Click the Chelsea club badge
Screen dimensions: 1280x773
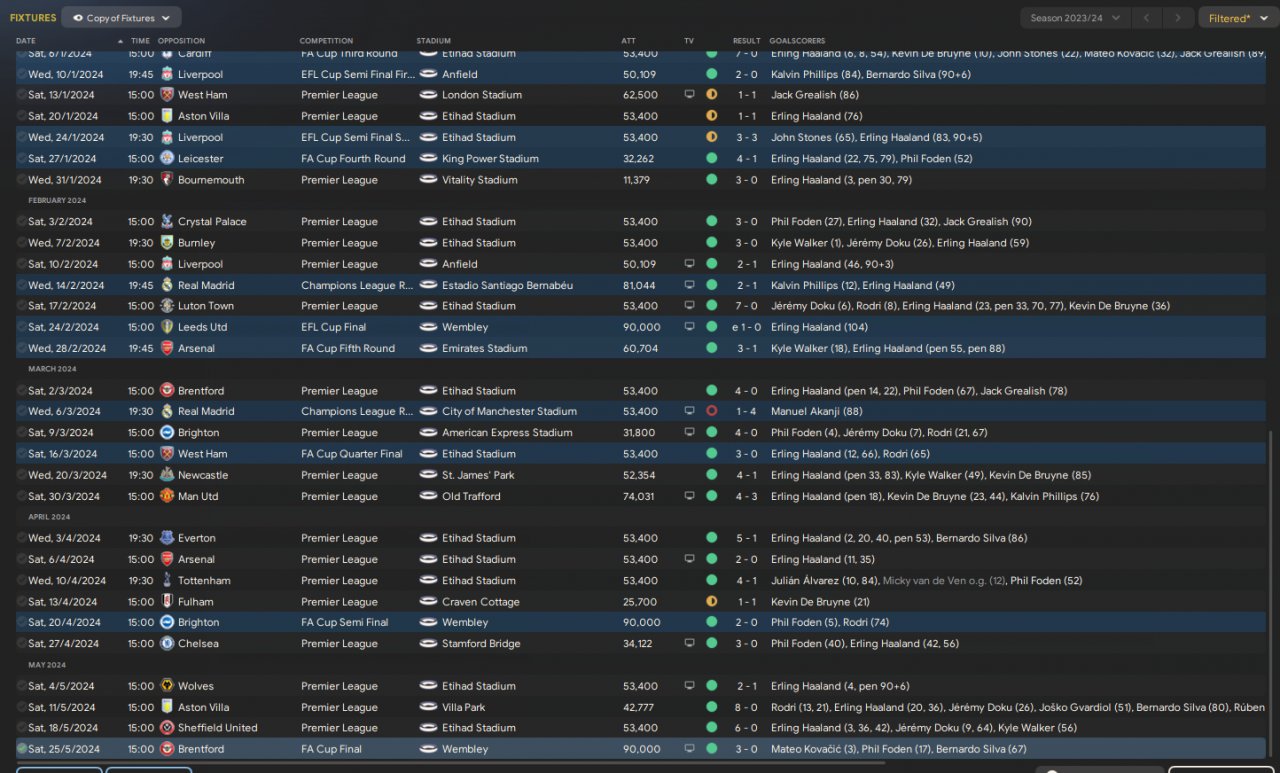pyautogui.click(x=167, y=644)
